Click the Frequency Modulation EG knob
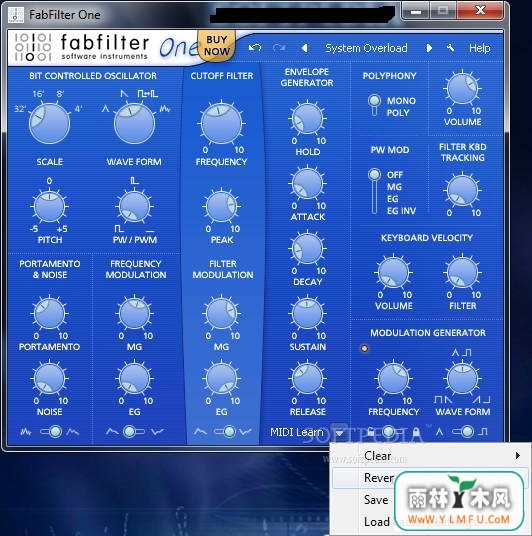The width and height of the screenshot is (532, 536). pos(134,379)
